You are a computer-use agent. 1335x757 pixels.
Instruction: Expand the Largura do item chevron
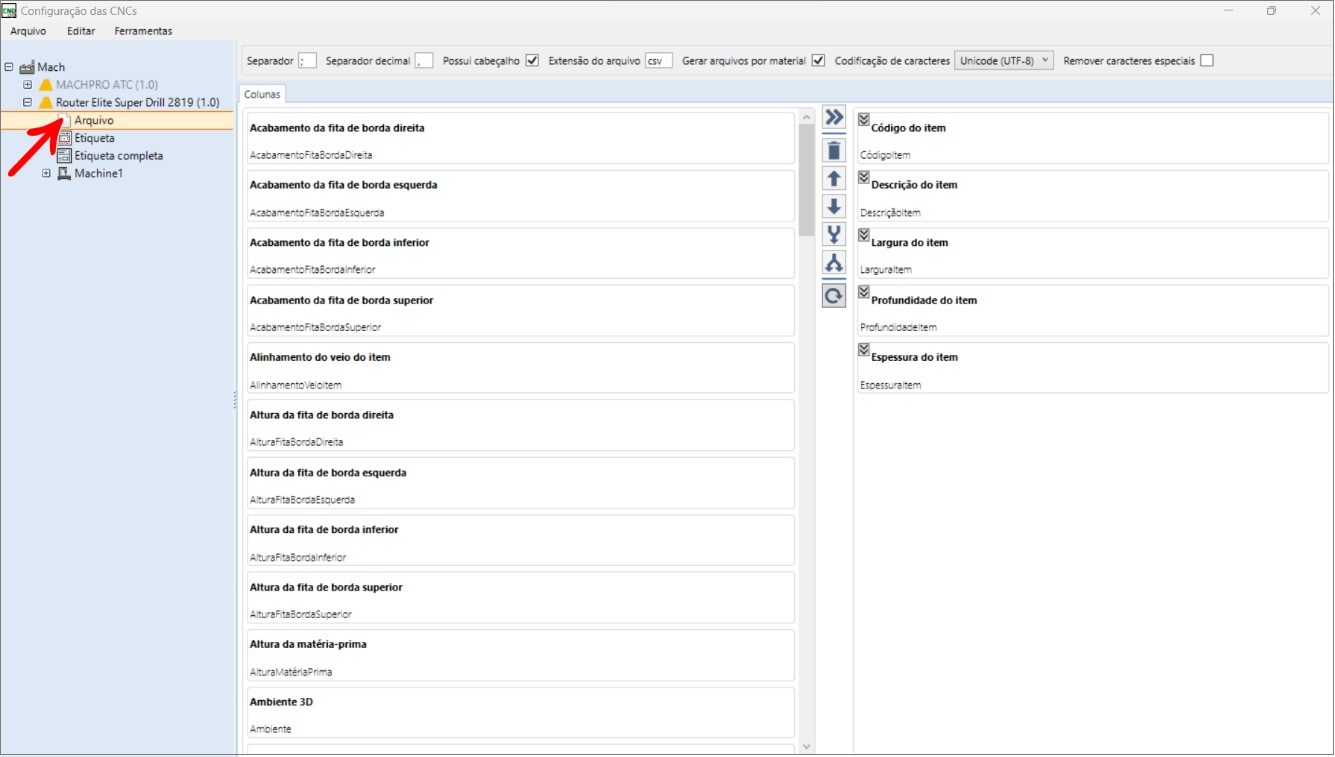coord(865,235)
